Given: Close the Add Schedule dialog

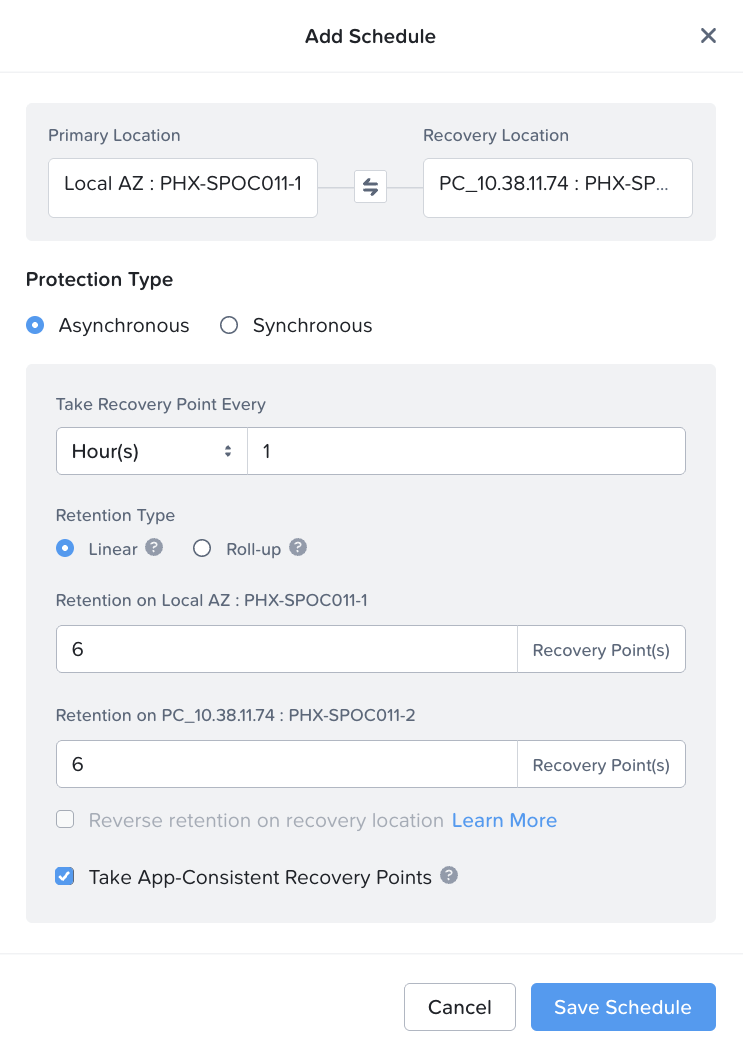Looking at the screenshot, I should tap(708, 36).
